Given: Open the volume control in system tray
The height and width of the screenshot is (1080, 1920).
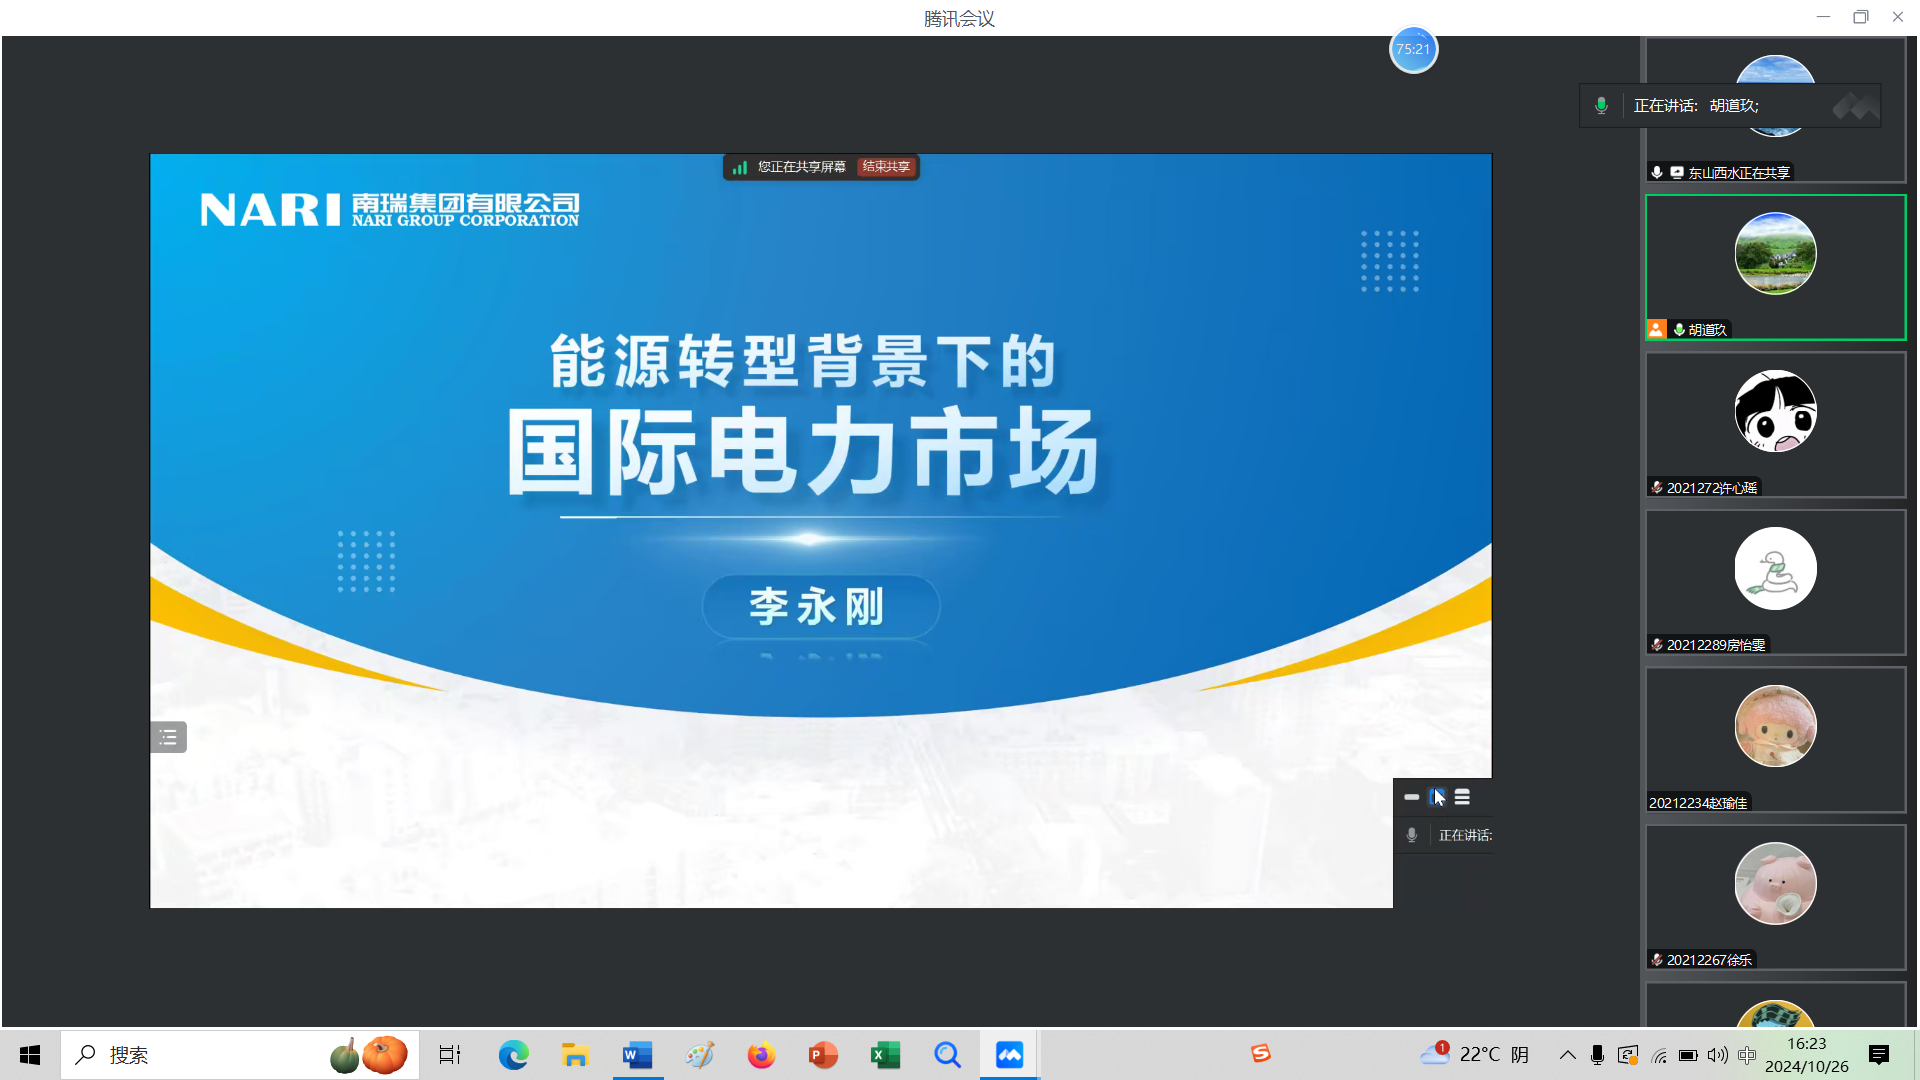Looking at the screenshot, I should (1717, 1055).
